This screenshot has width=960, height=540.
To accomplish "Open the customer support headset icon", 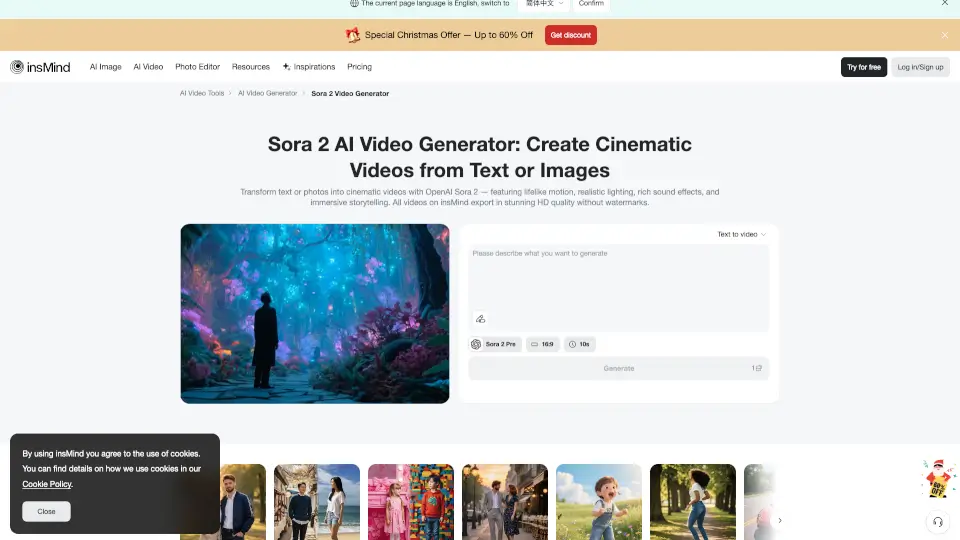I will pos(937,522).
